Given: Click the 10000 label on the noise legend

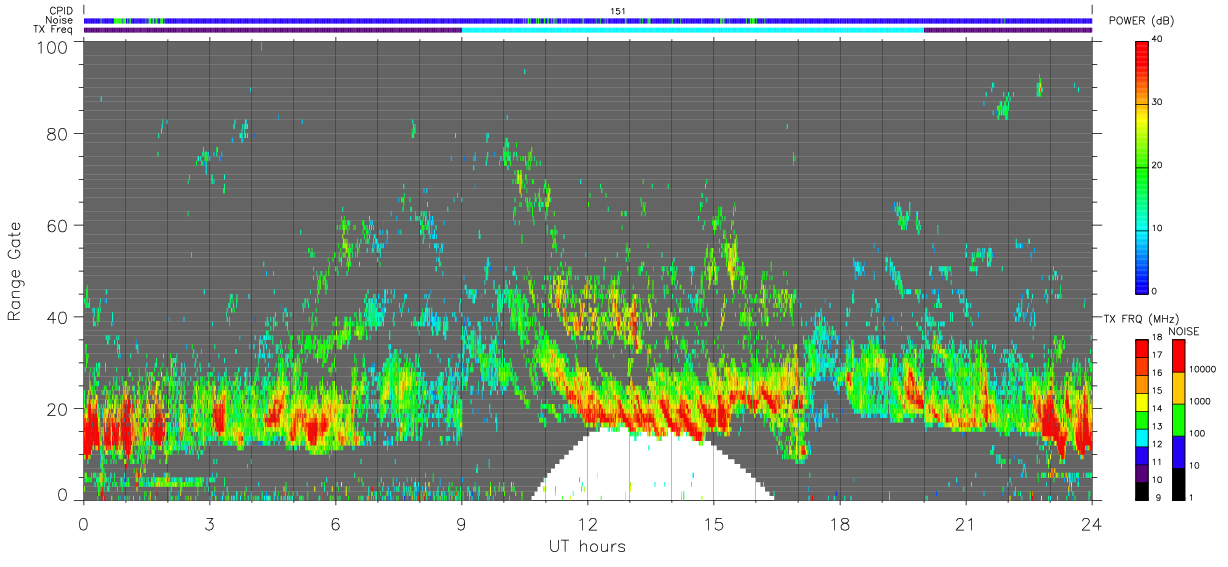Looking at the screenshot, I should [x=1202, y=370].
